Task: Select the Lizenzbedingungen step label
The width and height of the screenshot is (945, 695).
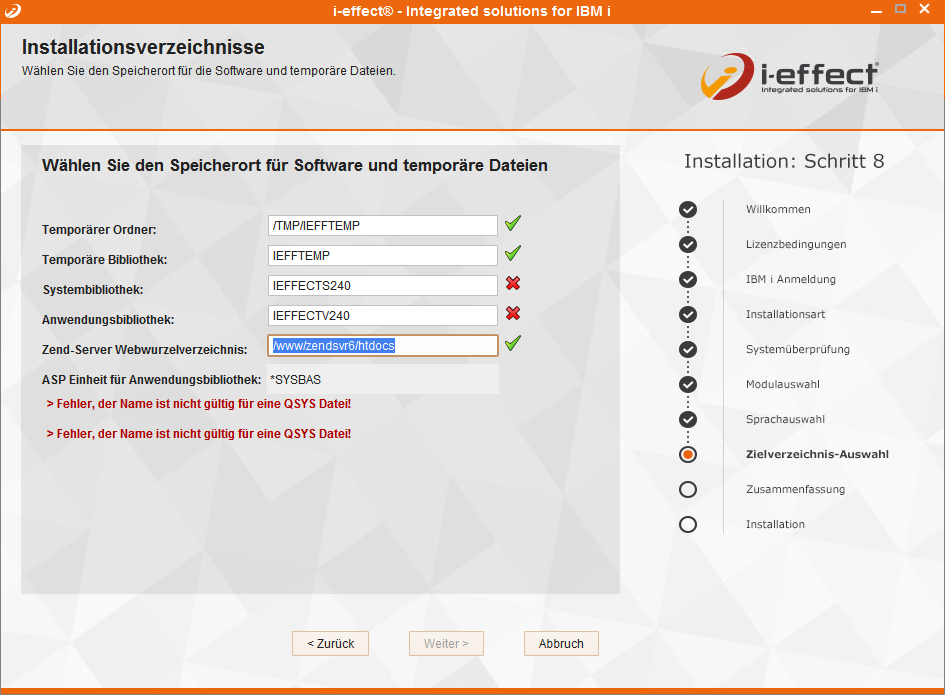Action: (795, 244)
